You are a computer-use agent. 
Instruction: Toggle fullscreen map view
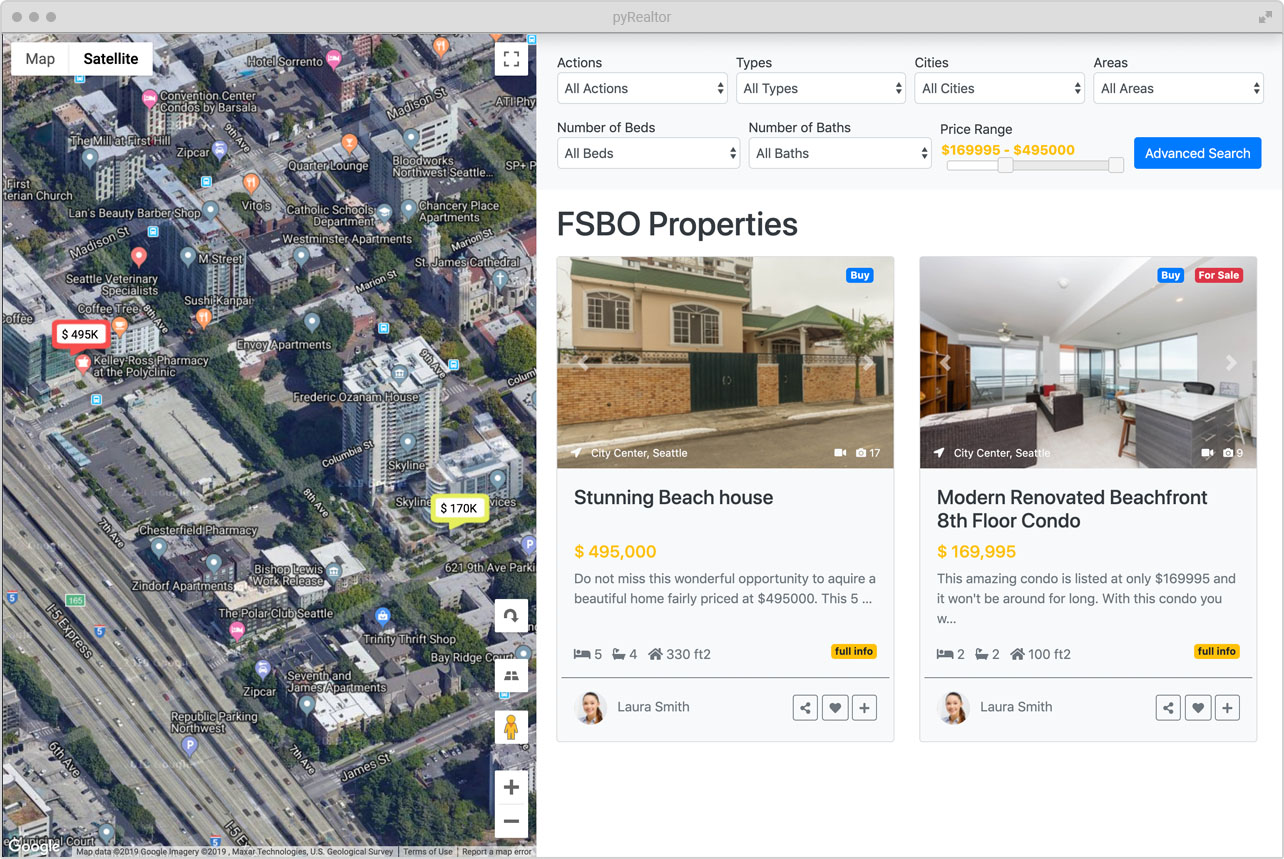point(511,58)
